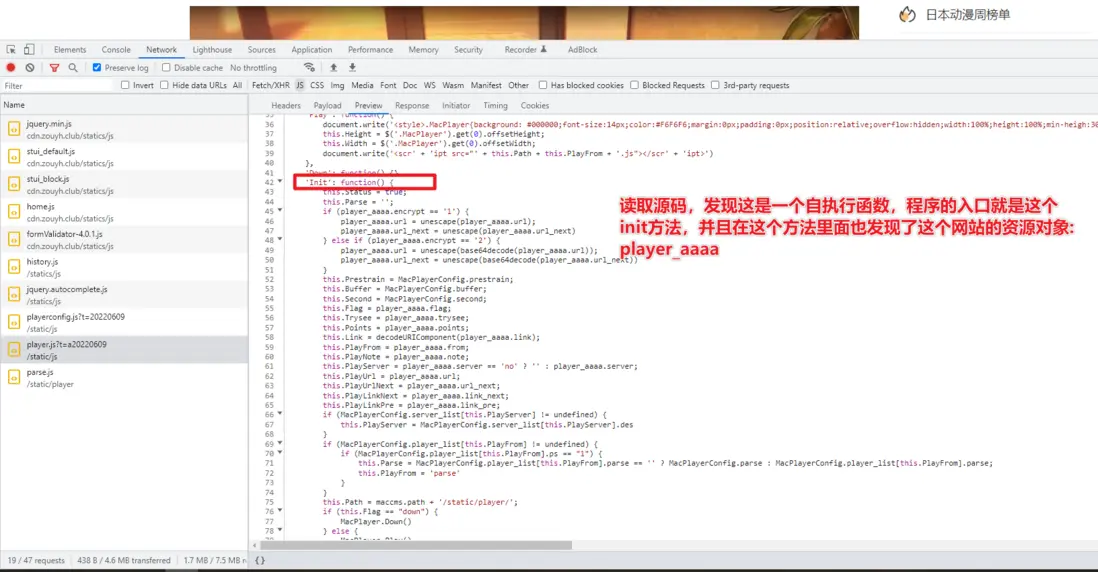
Task: Toggle the device toolbar icon
Action: pos(29,50)
